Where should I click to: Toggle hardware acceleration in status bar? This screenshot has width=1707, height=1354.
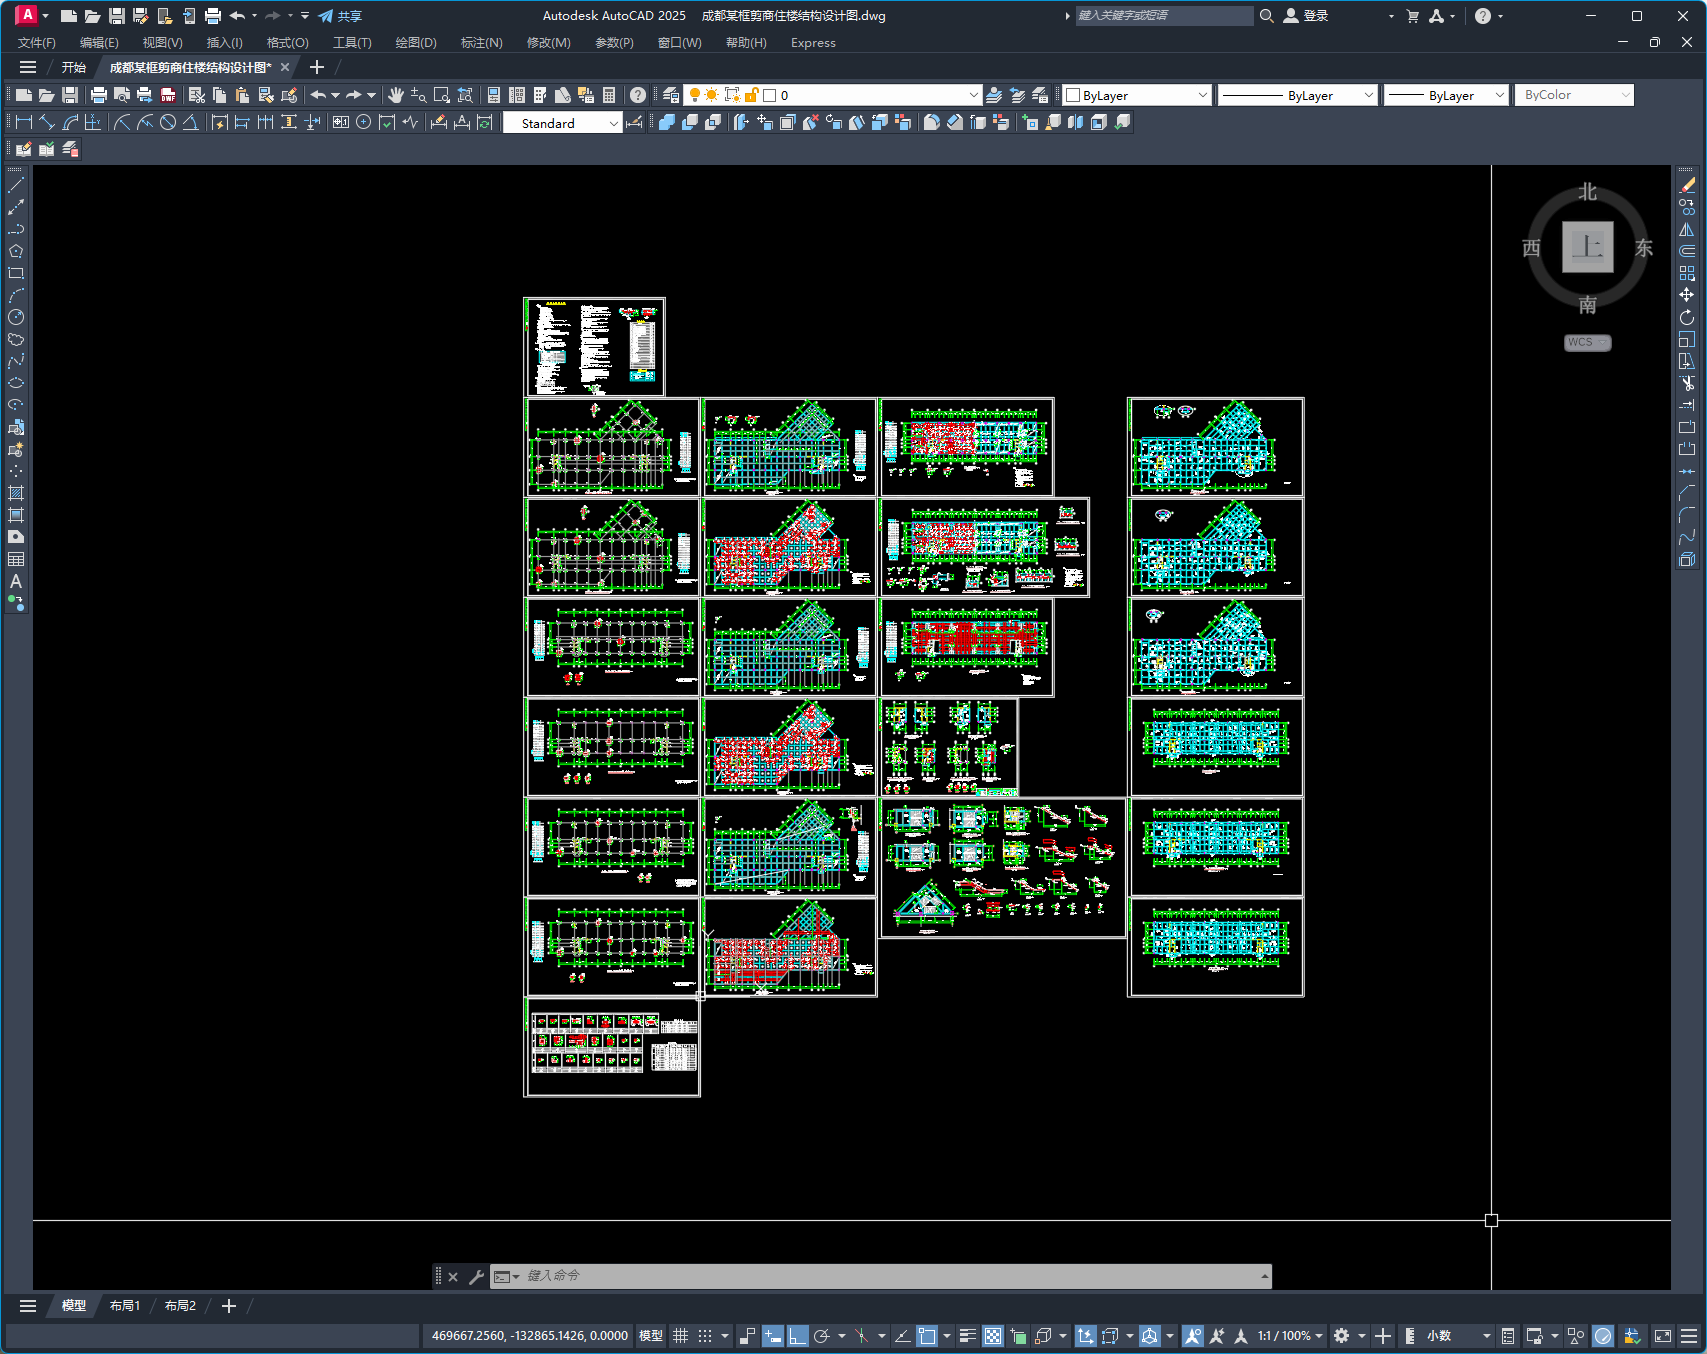[x=1603, y=1336]
